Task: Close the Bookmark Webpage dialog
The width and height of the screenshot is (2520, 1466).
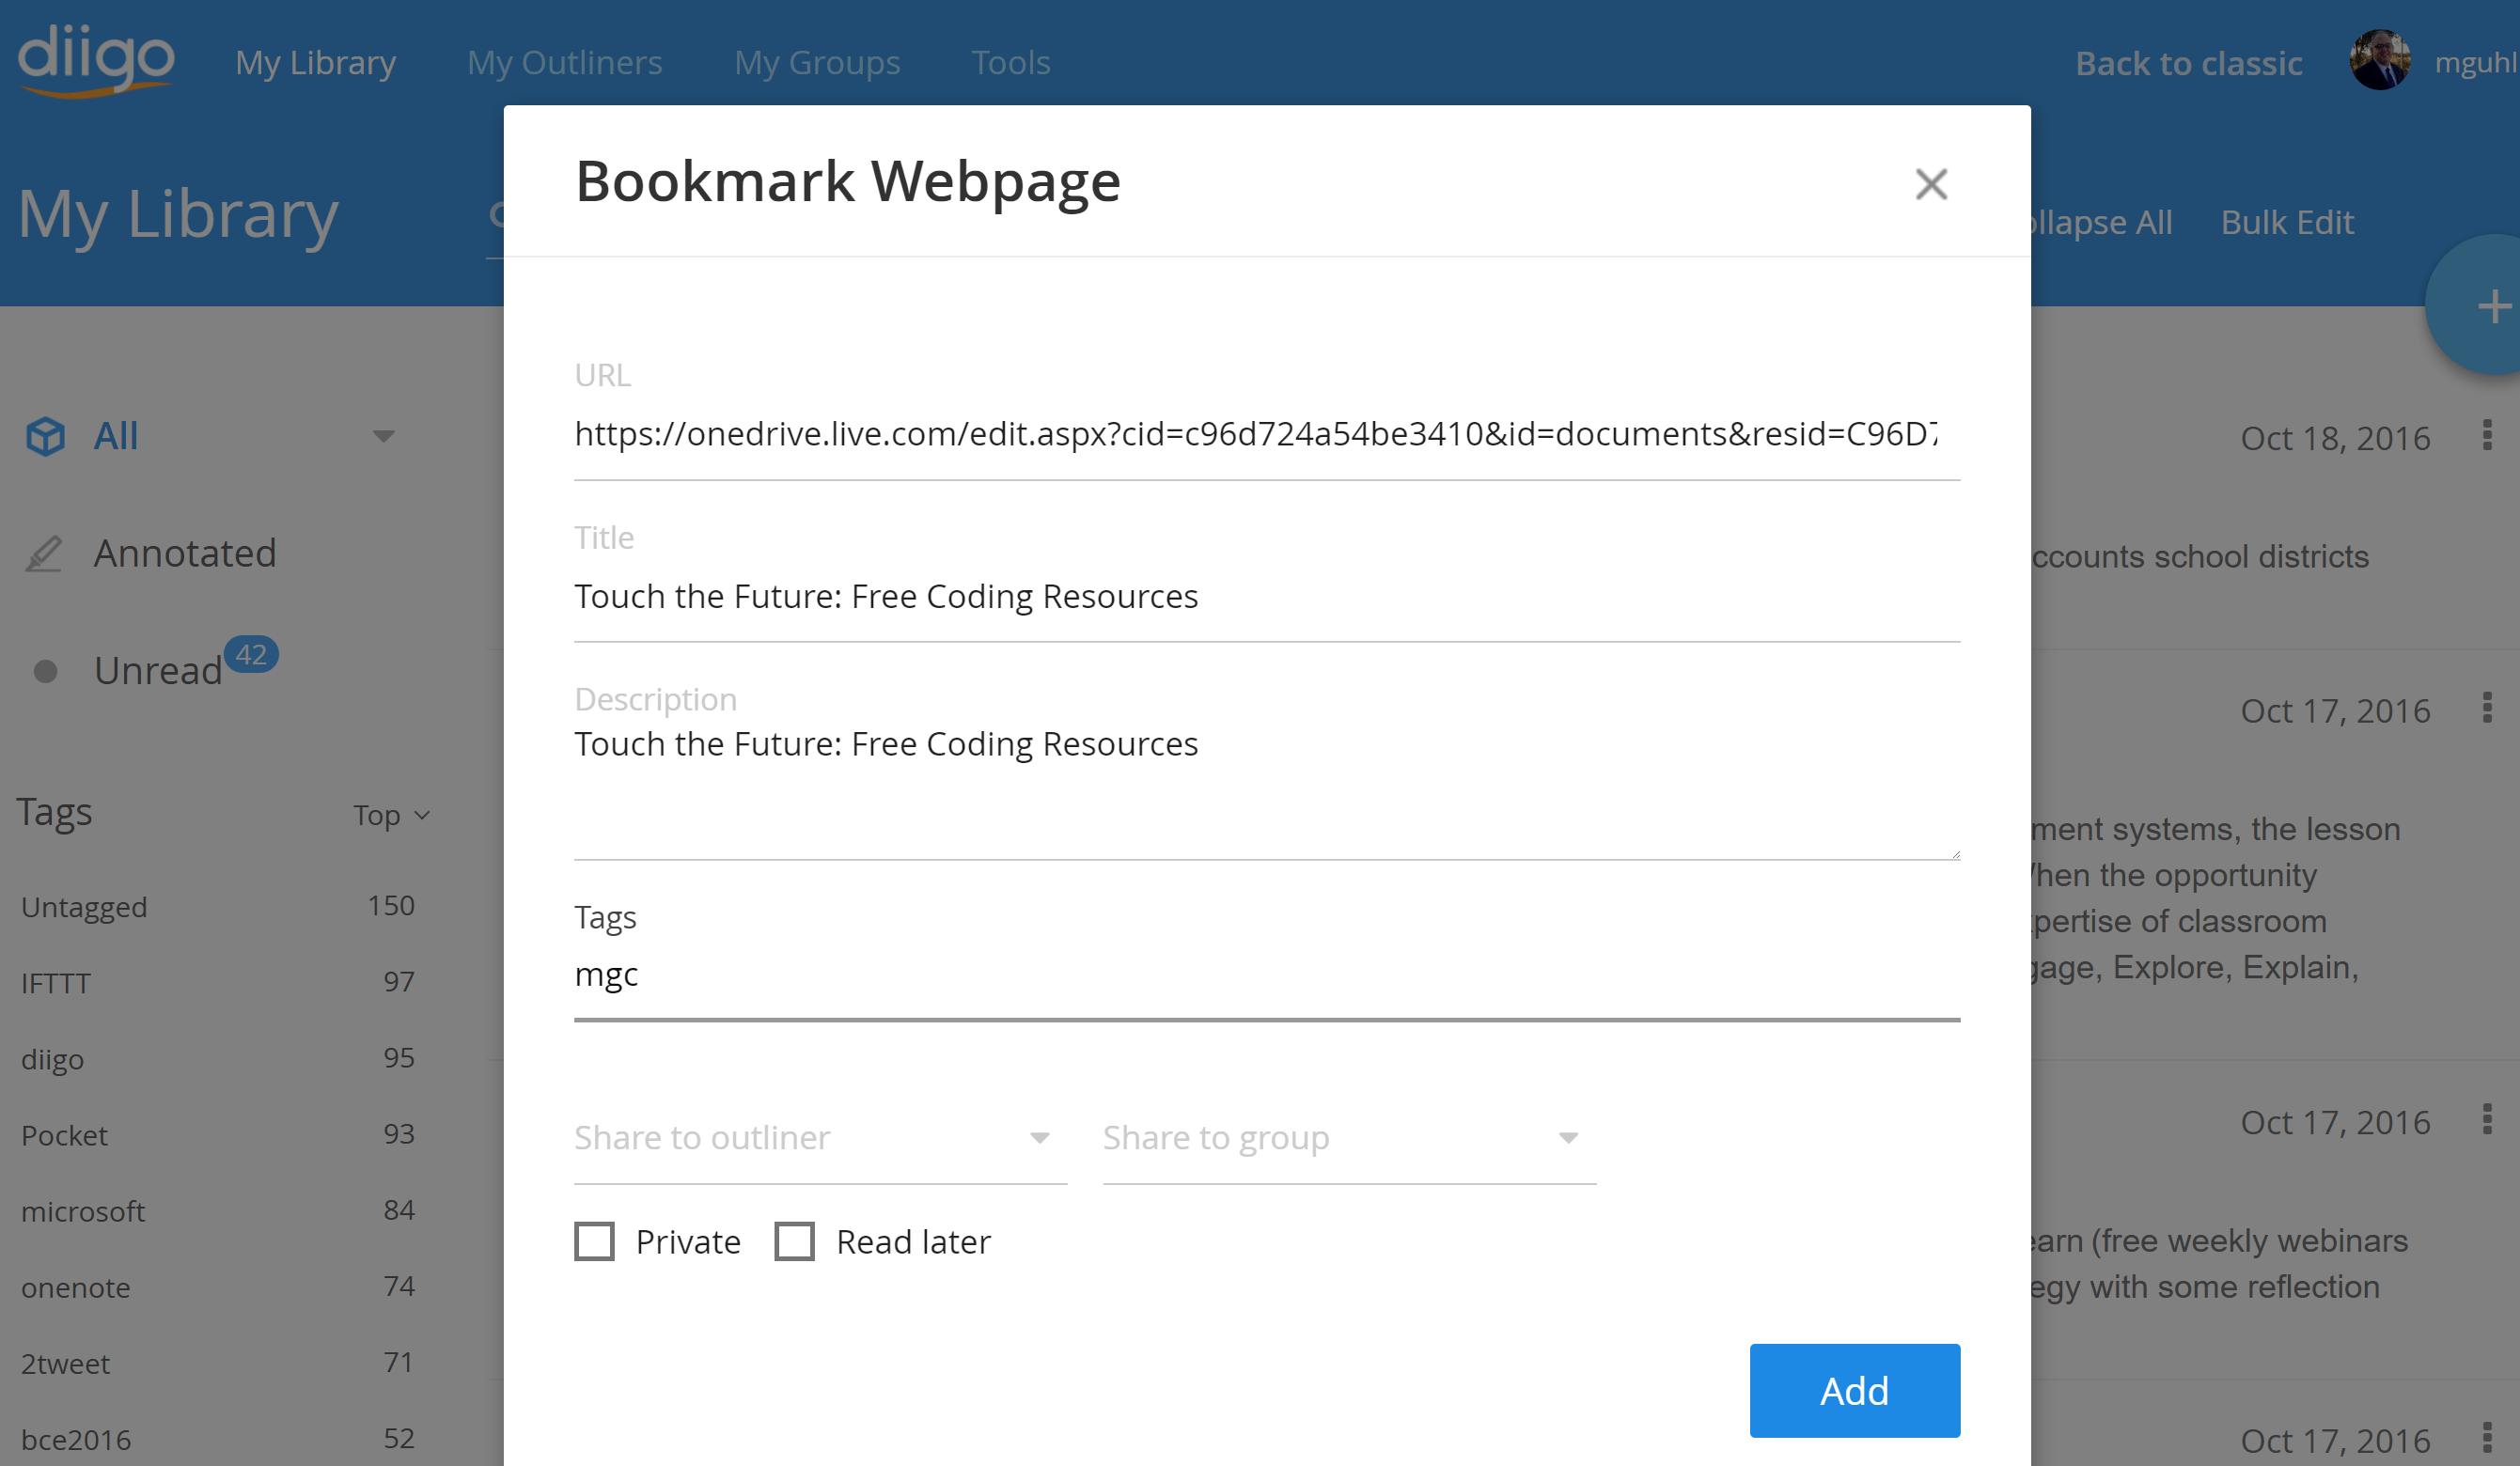Action: [1931, 184]
